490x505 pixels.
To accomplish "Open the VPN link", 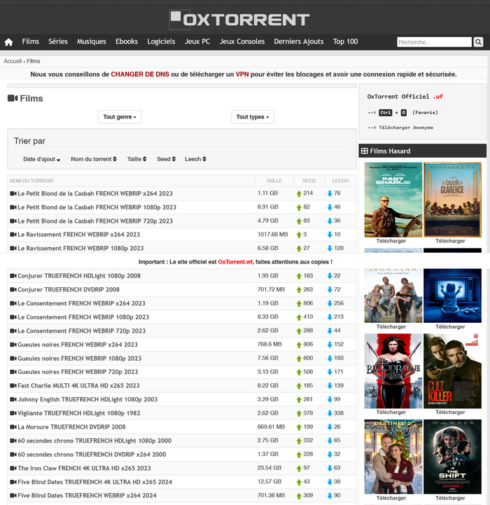I will (x=242, y=74).
